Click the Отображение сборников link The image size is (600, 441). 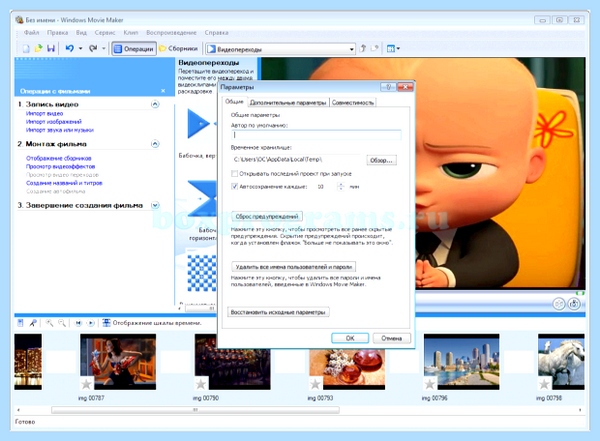[x=59, y=158]
